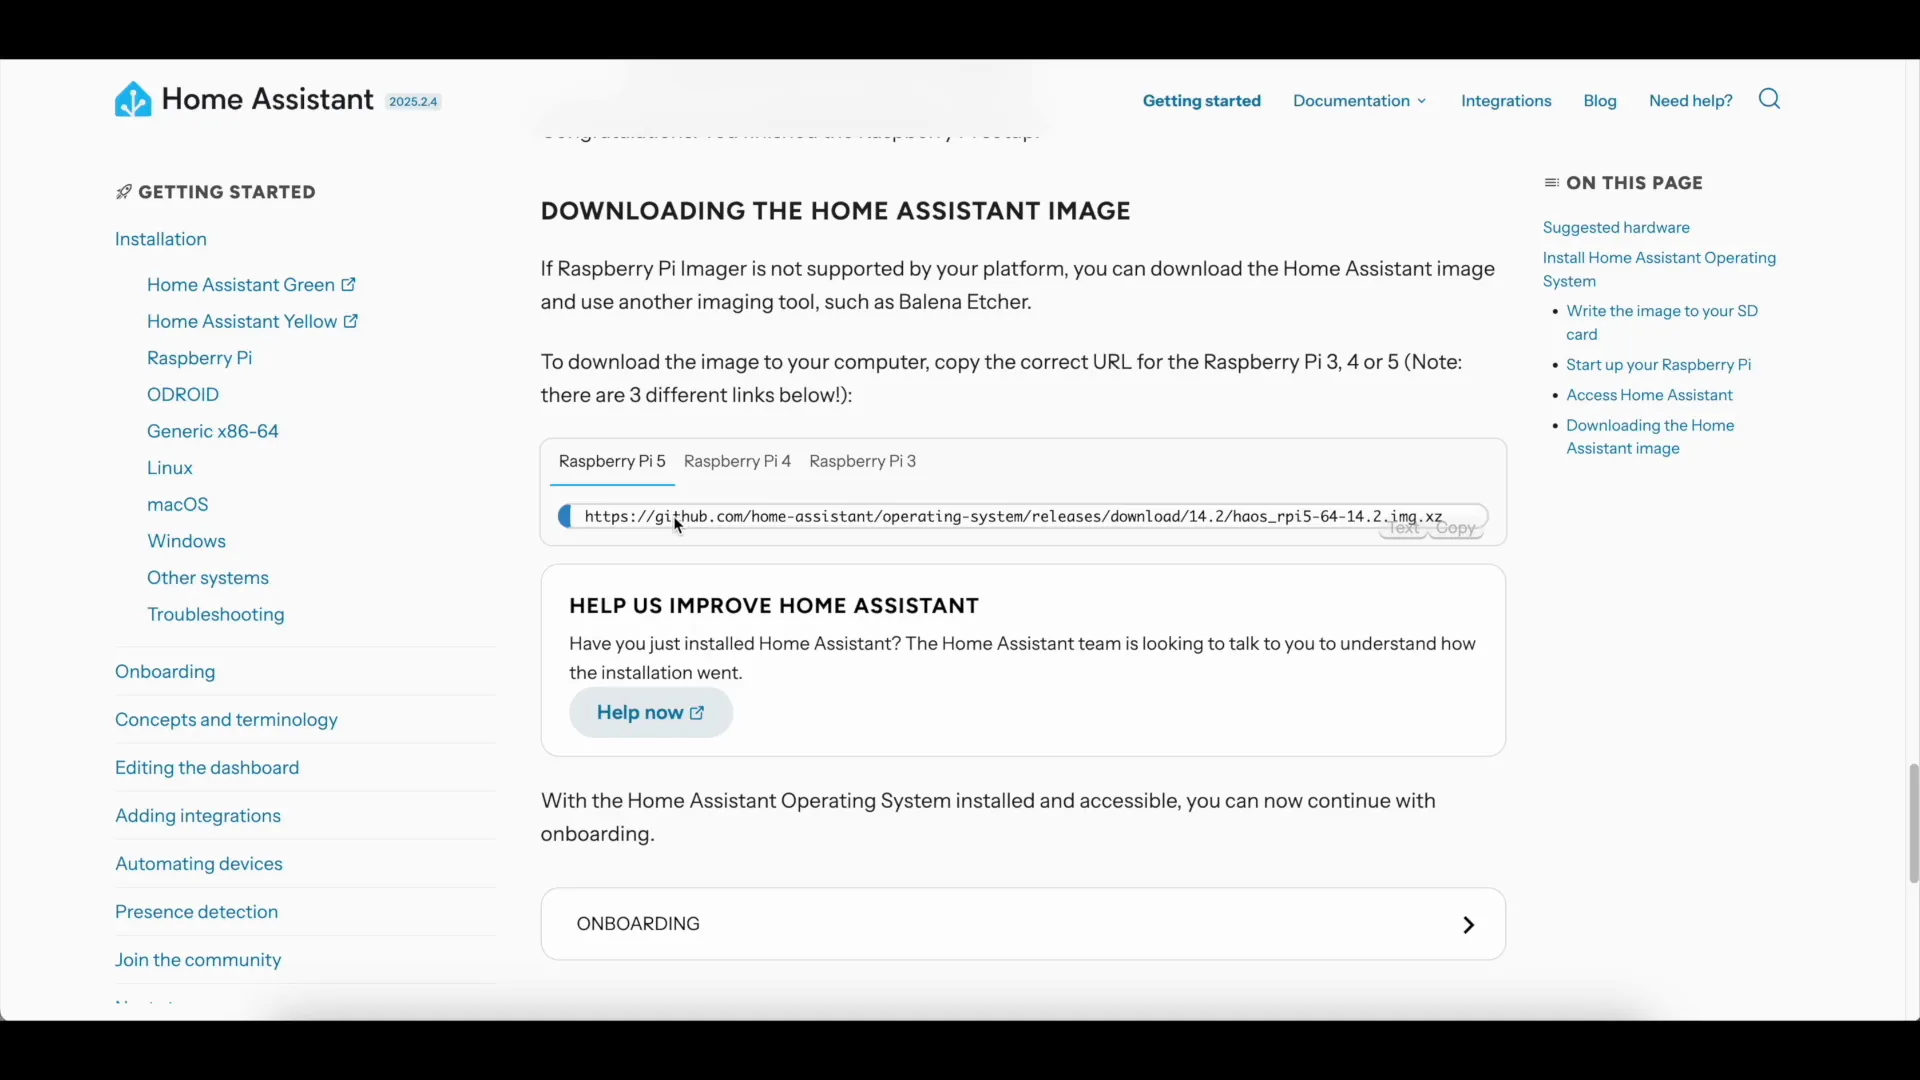Open the Linux sidebar link
Viewport: 1920px width, 1080px height.
click(170, 468)
